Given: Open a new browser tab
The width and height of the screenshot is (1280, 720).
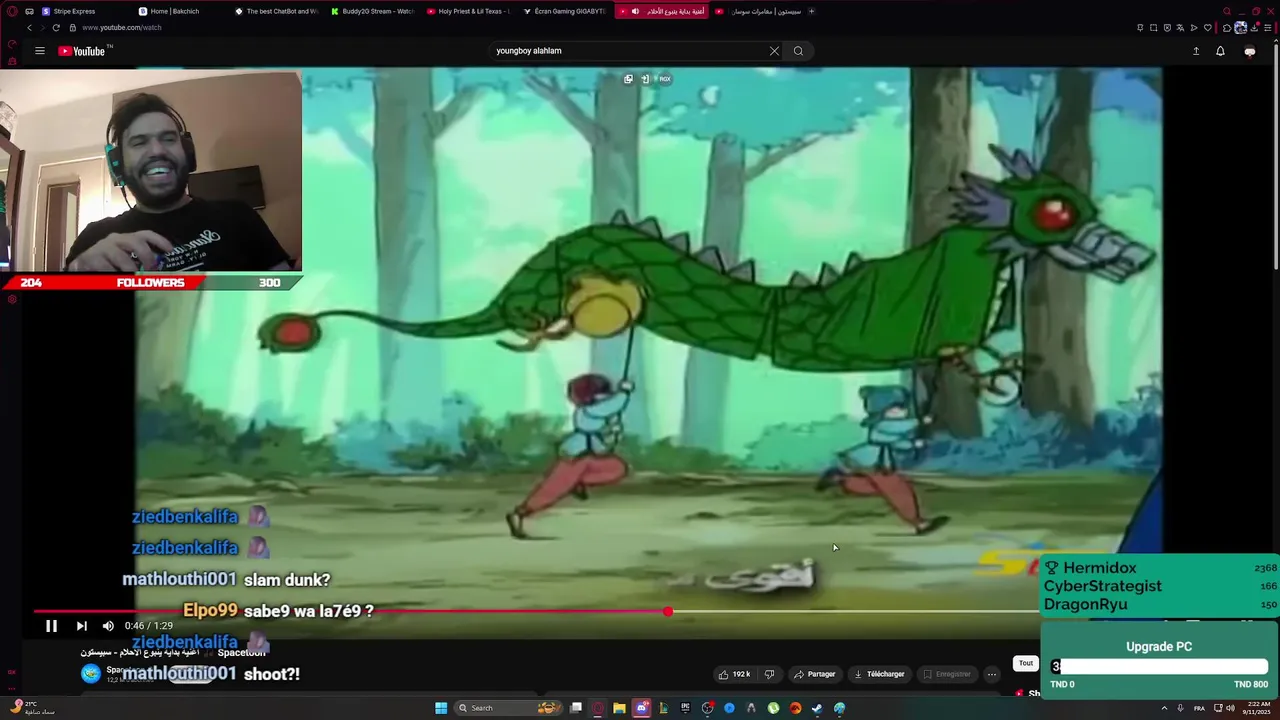Looking at the screenshot, I should 811,11.
